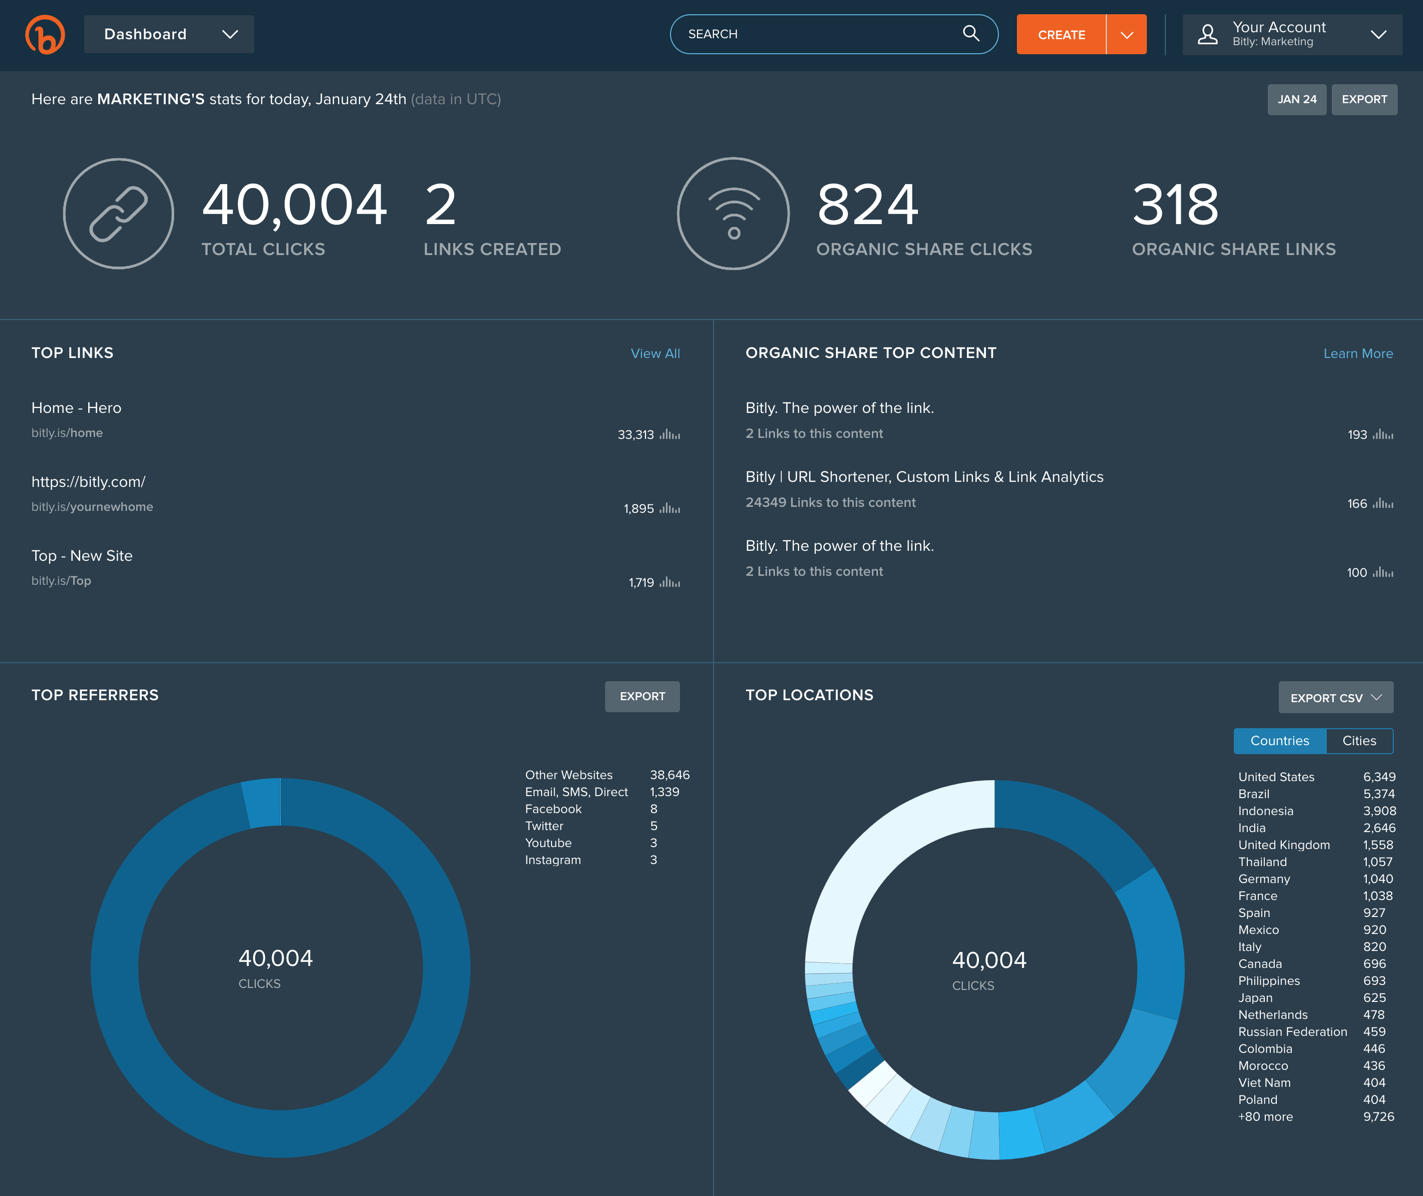This screenshot has height=1196, width=1423.
Task: Export the Top Referrers data
Action: tap(641, 696)
